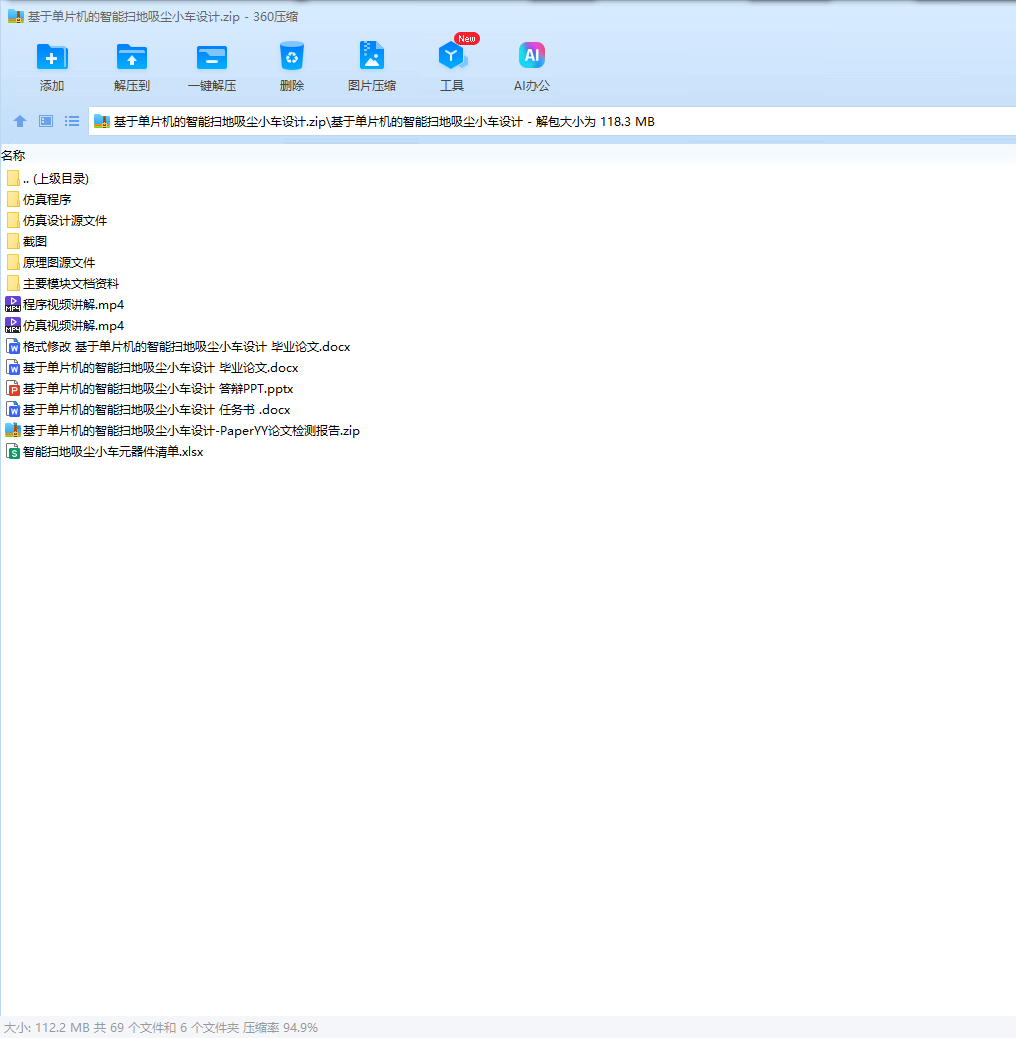Click the MP4 icon of 仿真视频讲解.mp4
Viewport: 1016px width, 1038px height.
pyautogui.click(x=13, y=326)
